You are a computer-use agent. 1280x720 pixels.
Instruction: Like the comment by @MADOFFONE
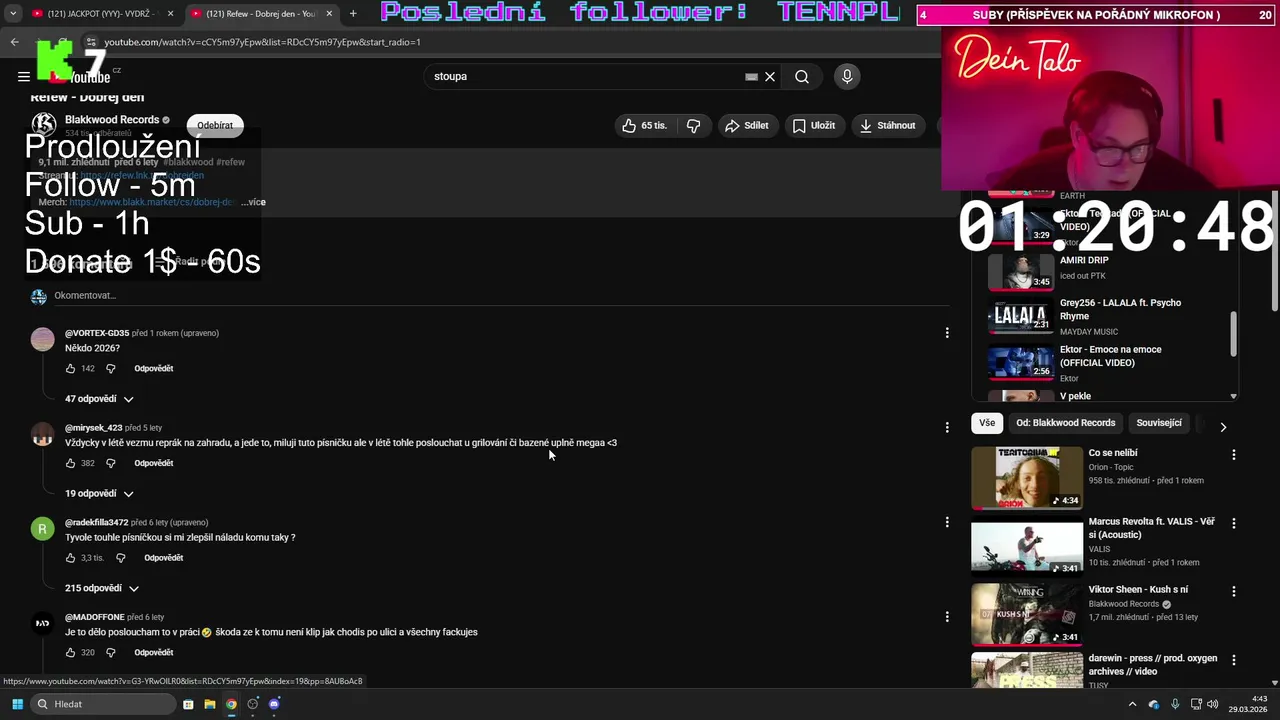pos(70,652)
